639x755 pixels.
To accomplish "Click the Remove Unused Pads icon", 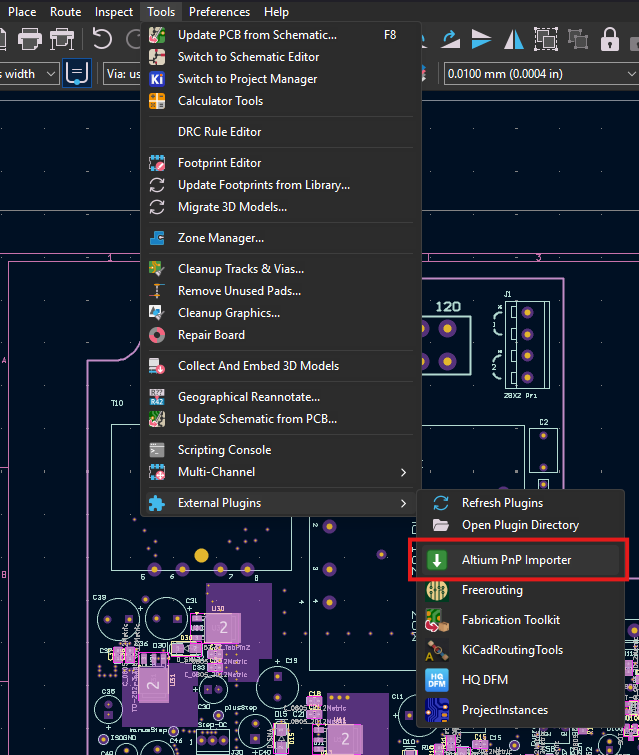I will pyautogui.click(x=157, y=291).
